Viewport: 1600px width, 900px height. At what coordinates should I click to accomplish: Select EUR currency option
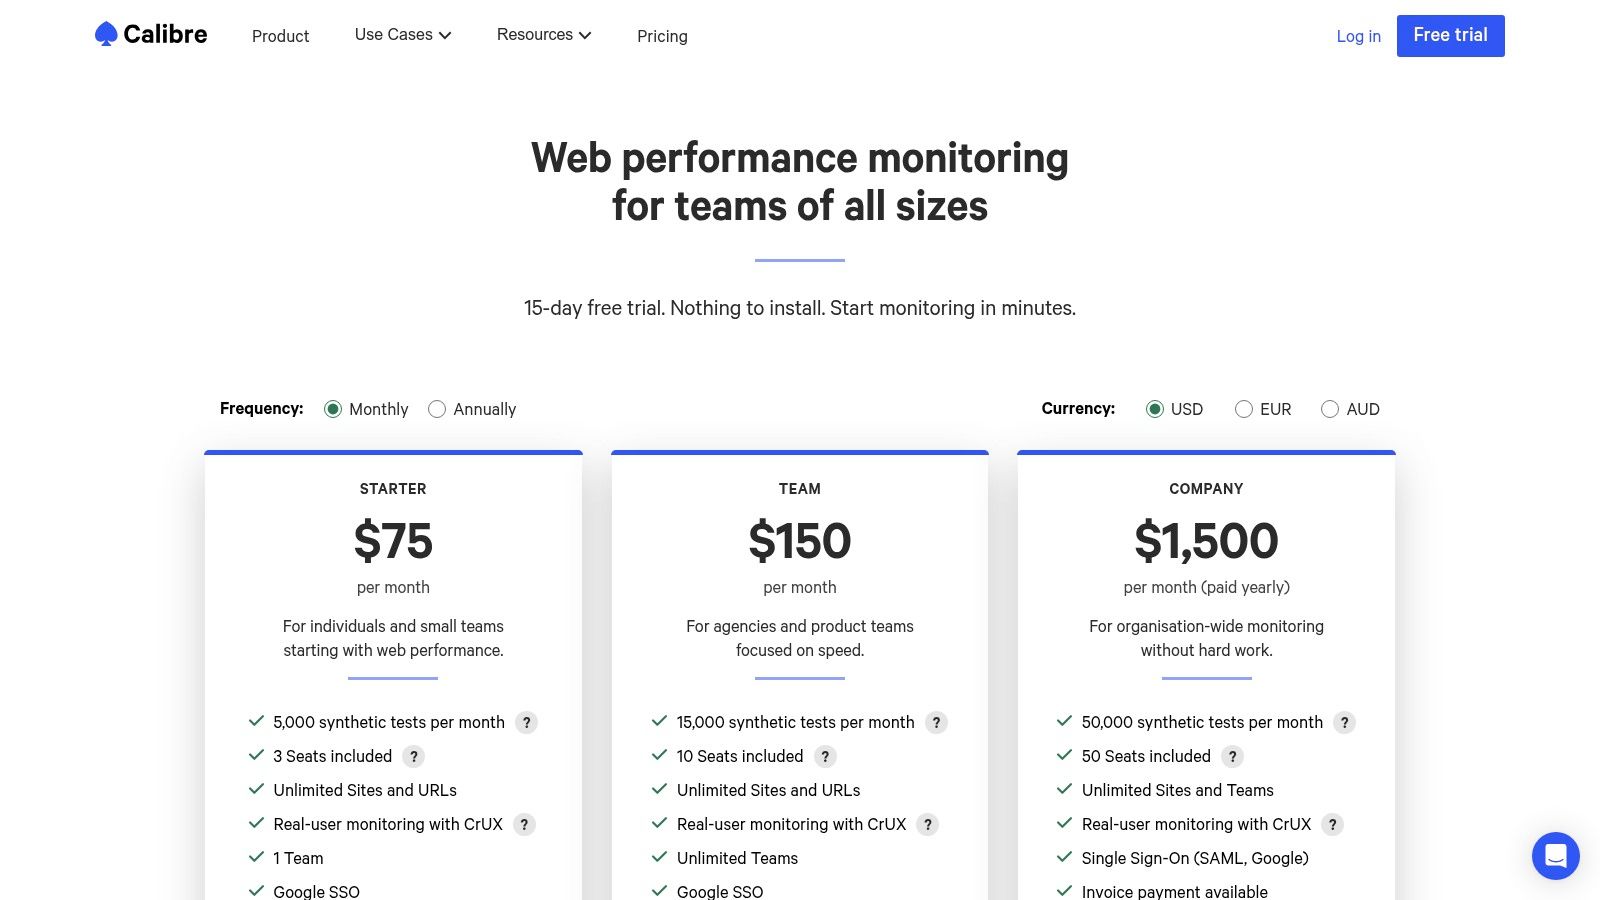1244,409
